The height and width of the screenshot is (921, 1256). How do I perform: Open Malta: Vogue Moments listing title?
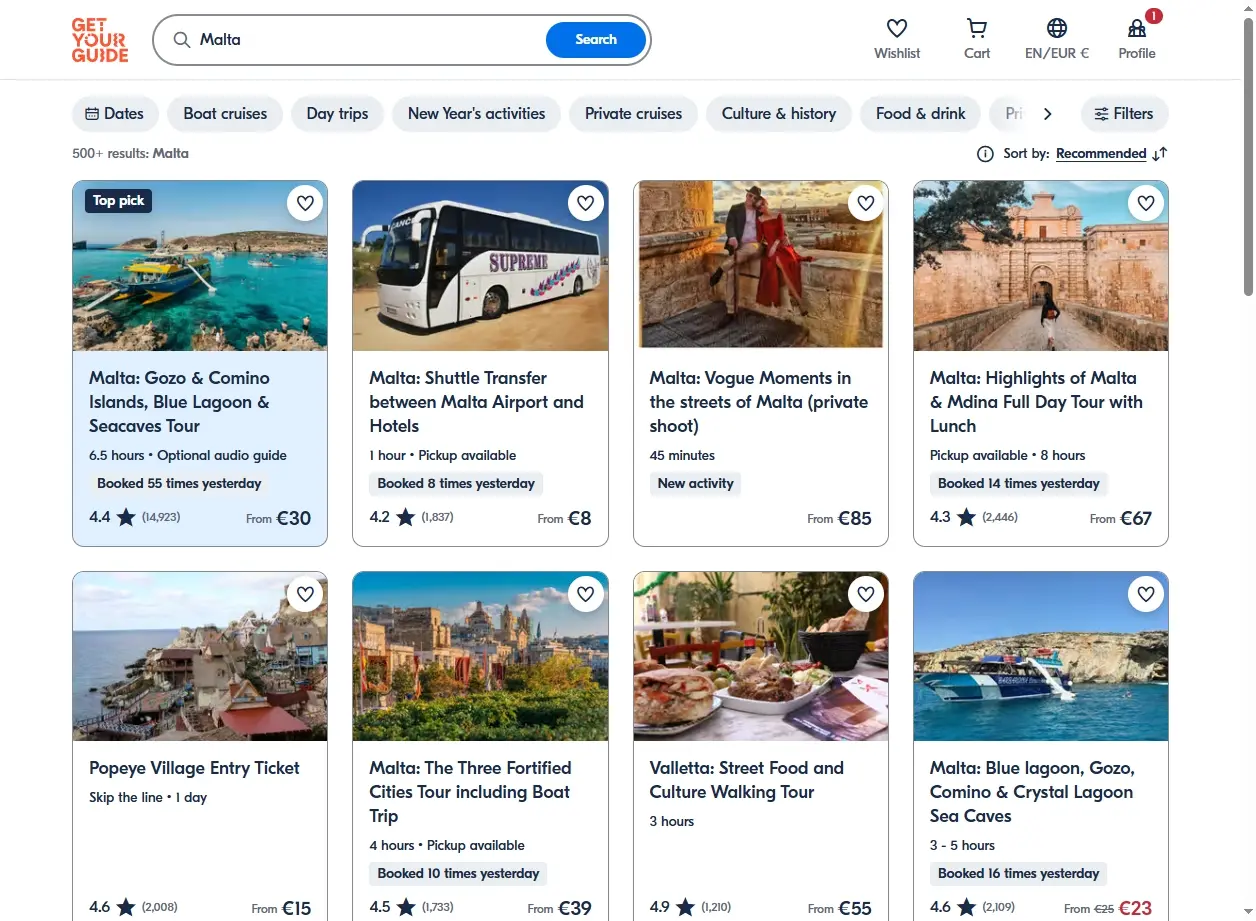(x=759, y=402)
